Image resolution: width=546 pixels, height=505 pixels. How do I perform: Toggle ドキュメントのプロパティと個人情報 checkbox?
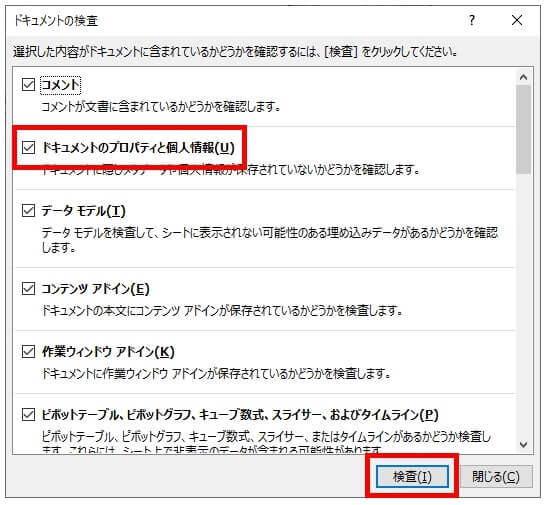click(x=28, y=148)
